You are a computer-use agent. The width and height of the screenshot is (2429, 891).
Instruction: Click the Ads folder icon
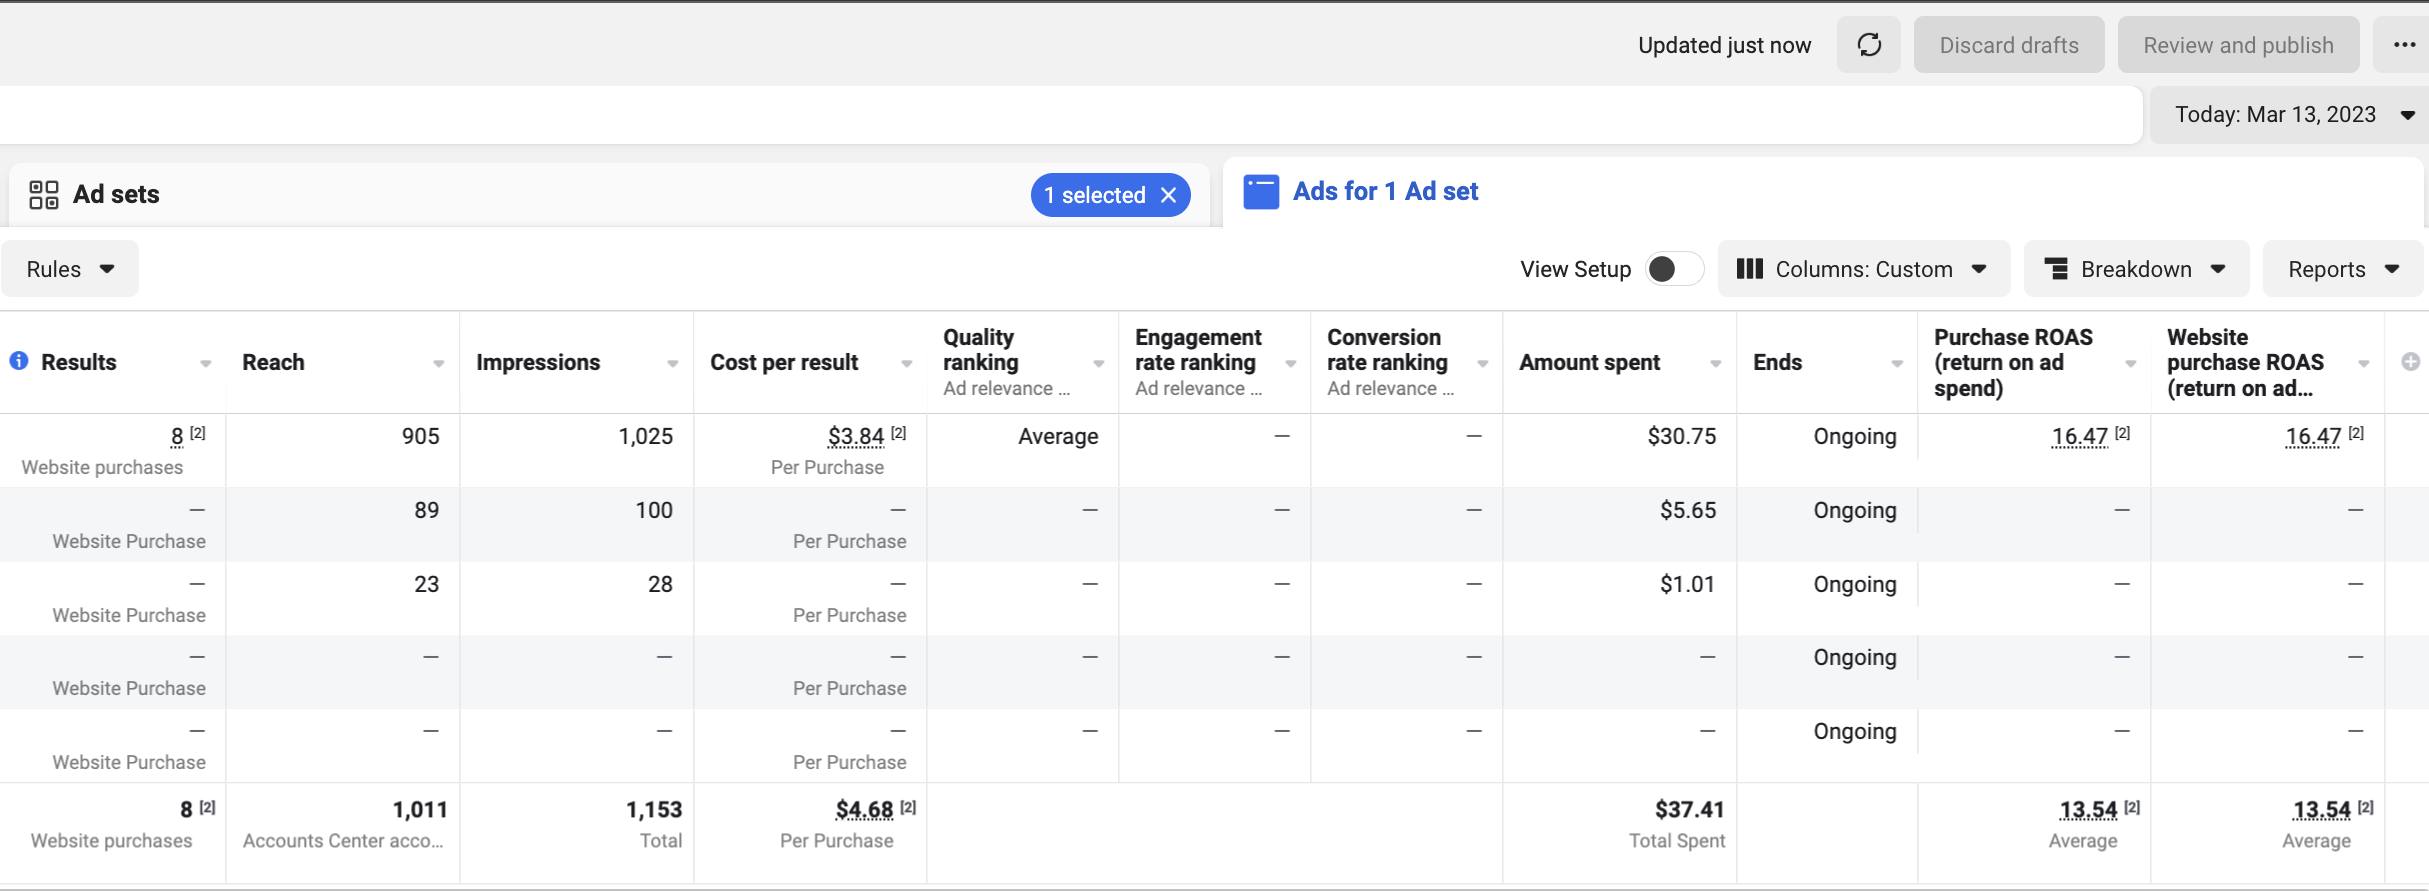(x=1261, y=192)
